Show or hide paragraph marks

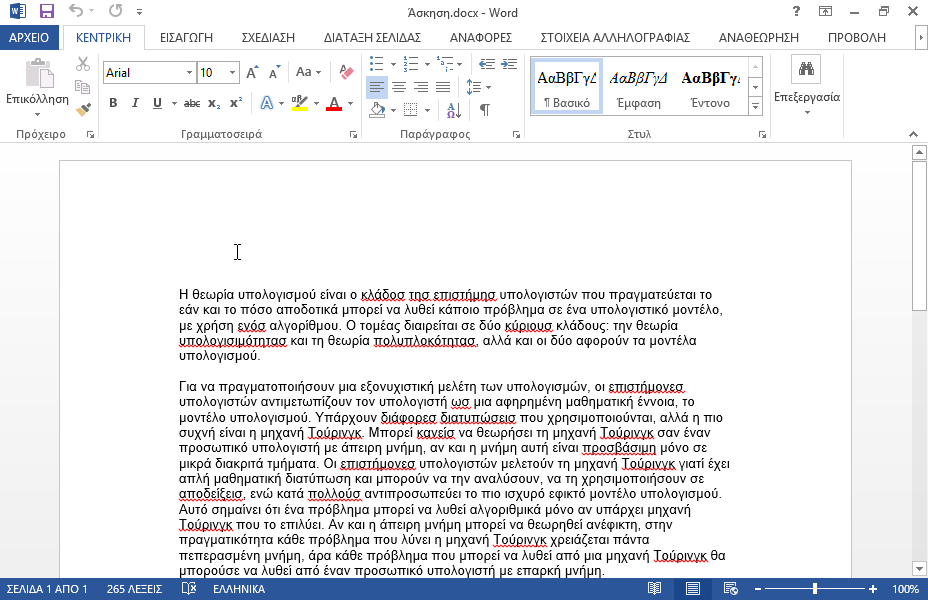[485, 109]
